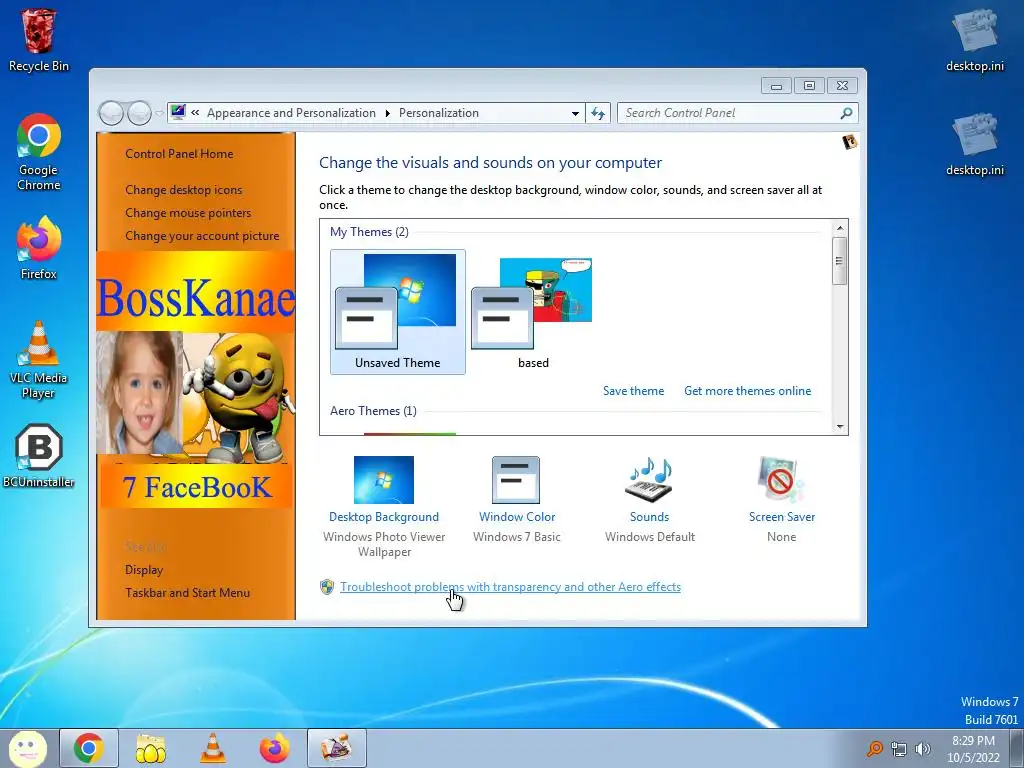This screenshot has width=1024, height=768.
Task: Click the themes list scroll up arrow
Action: coord(840,228)
